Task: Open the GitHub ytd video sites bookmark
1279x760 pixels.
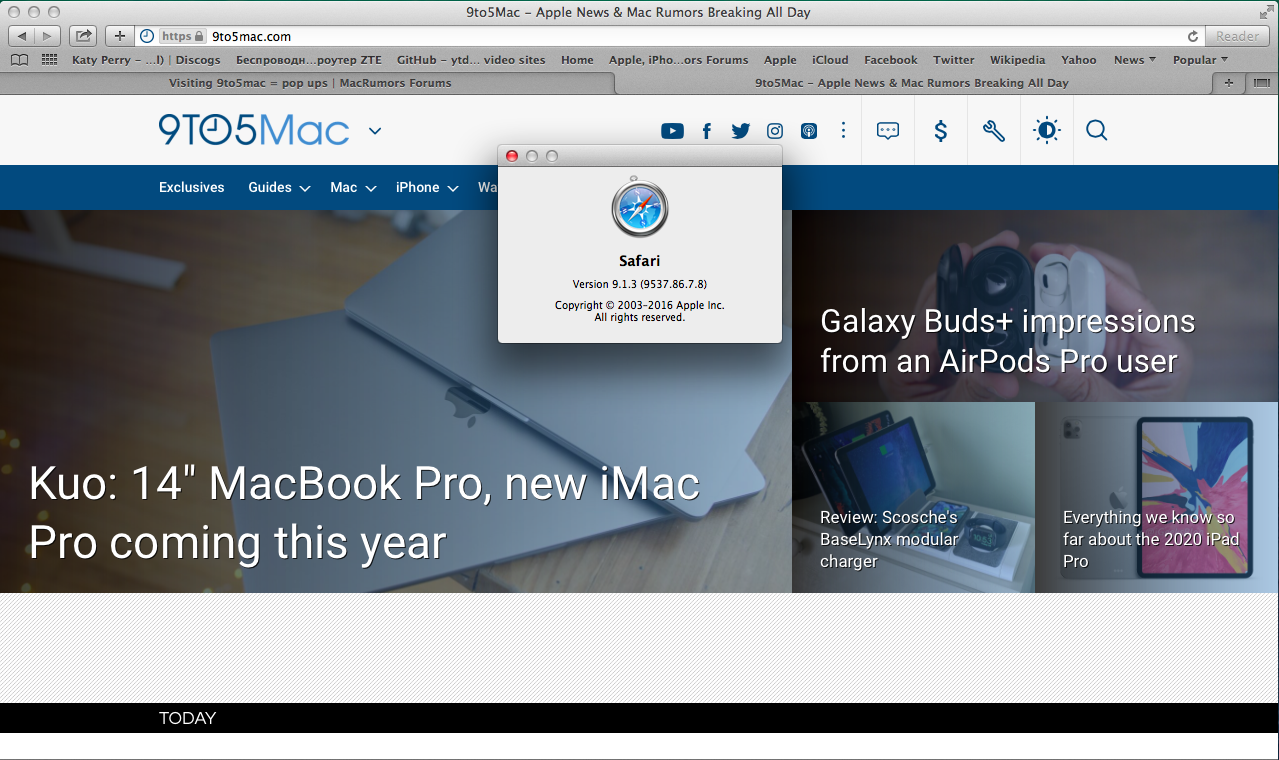Action: (x=471, y=60)
